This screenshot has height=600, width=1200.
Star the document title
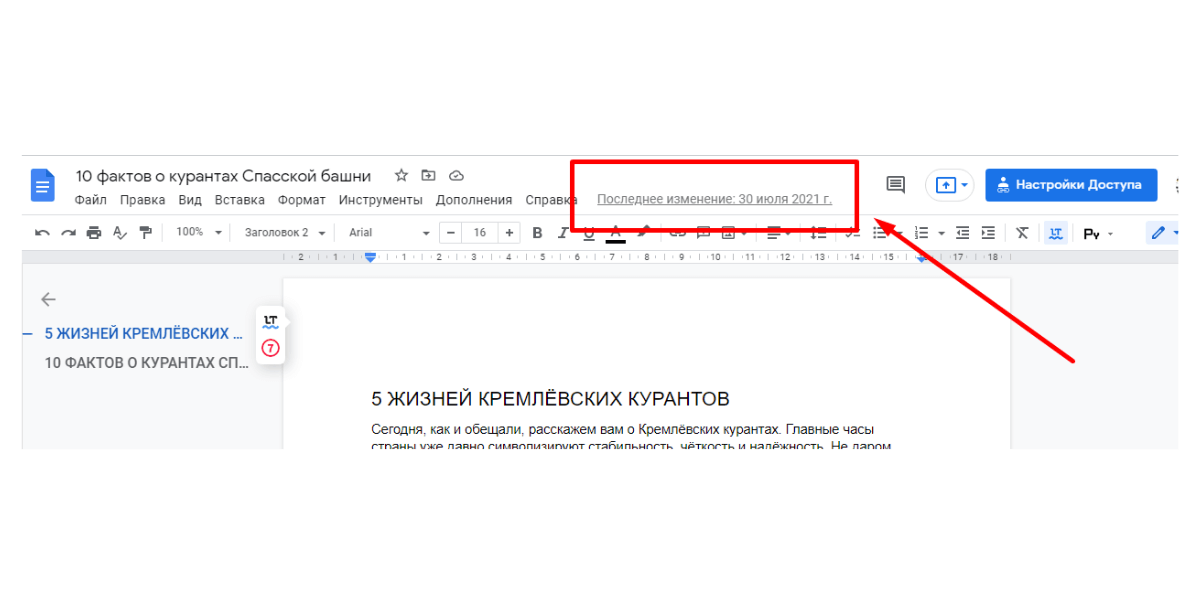pos(401,176)
